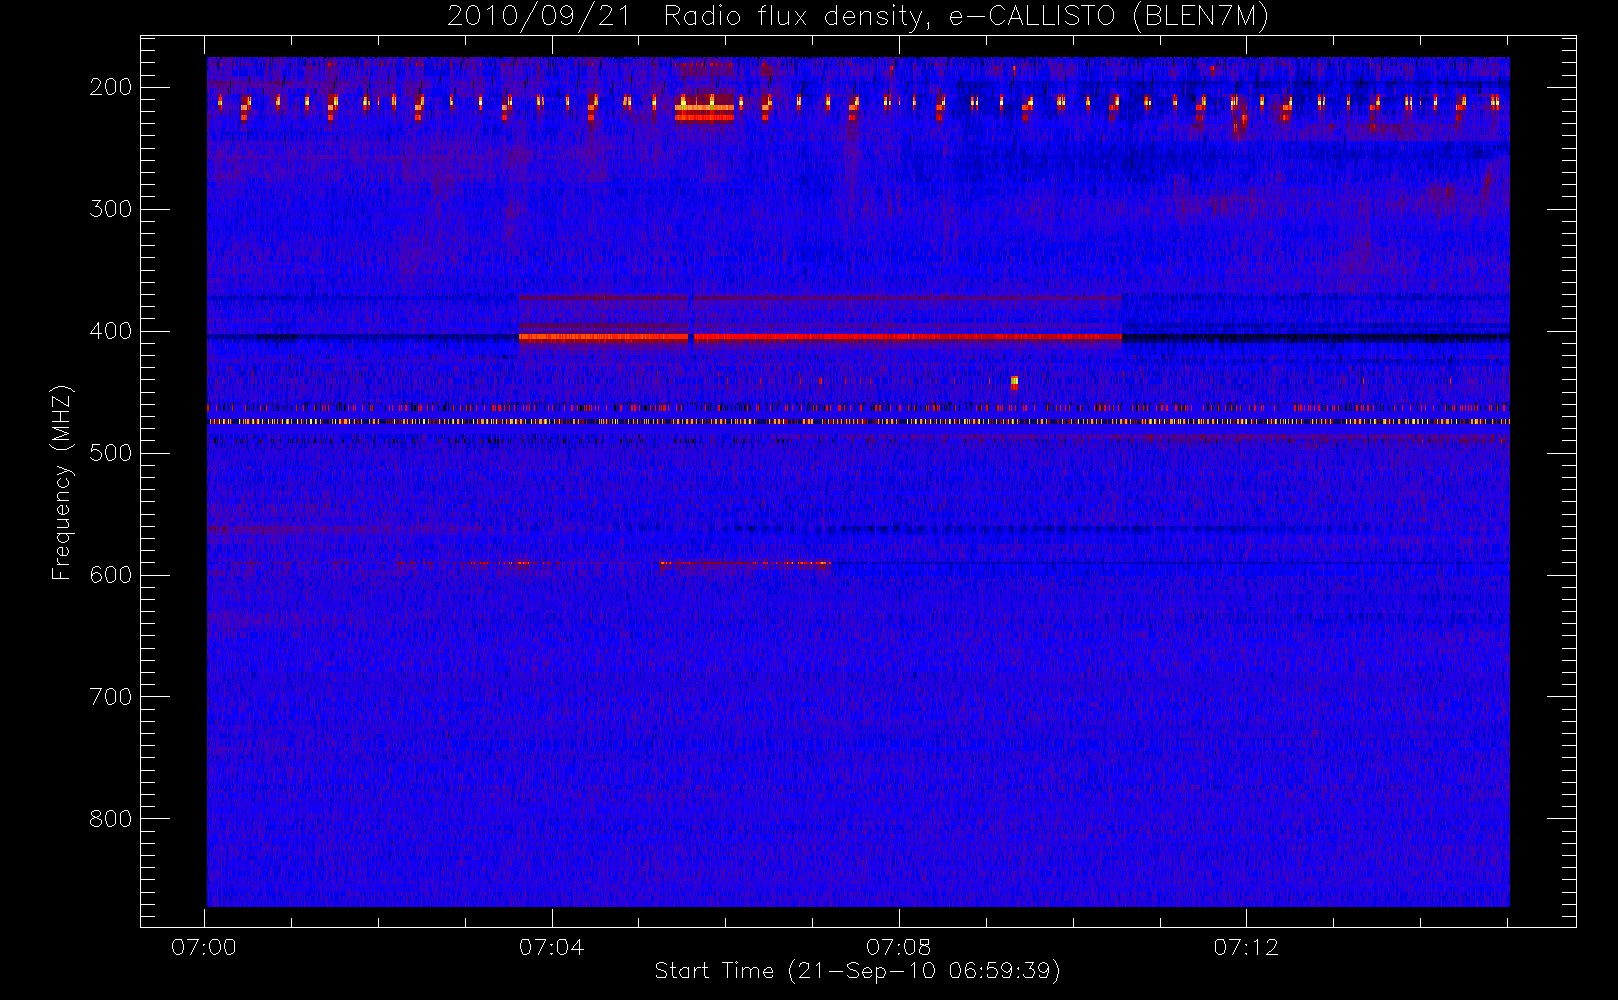Click the date '2010/09/21' in the title
1618x1000 pixels.
[x=539, y=16]
